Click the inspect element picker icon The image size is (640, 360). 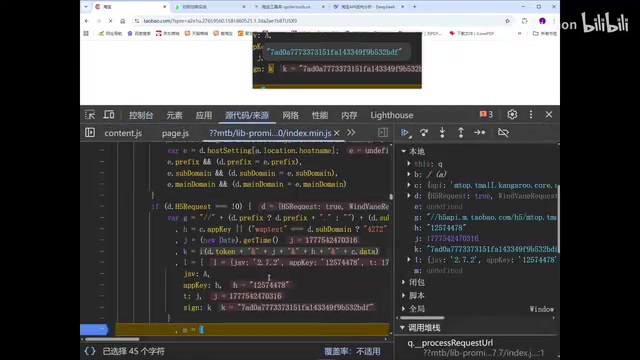point(90,115)
